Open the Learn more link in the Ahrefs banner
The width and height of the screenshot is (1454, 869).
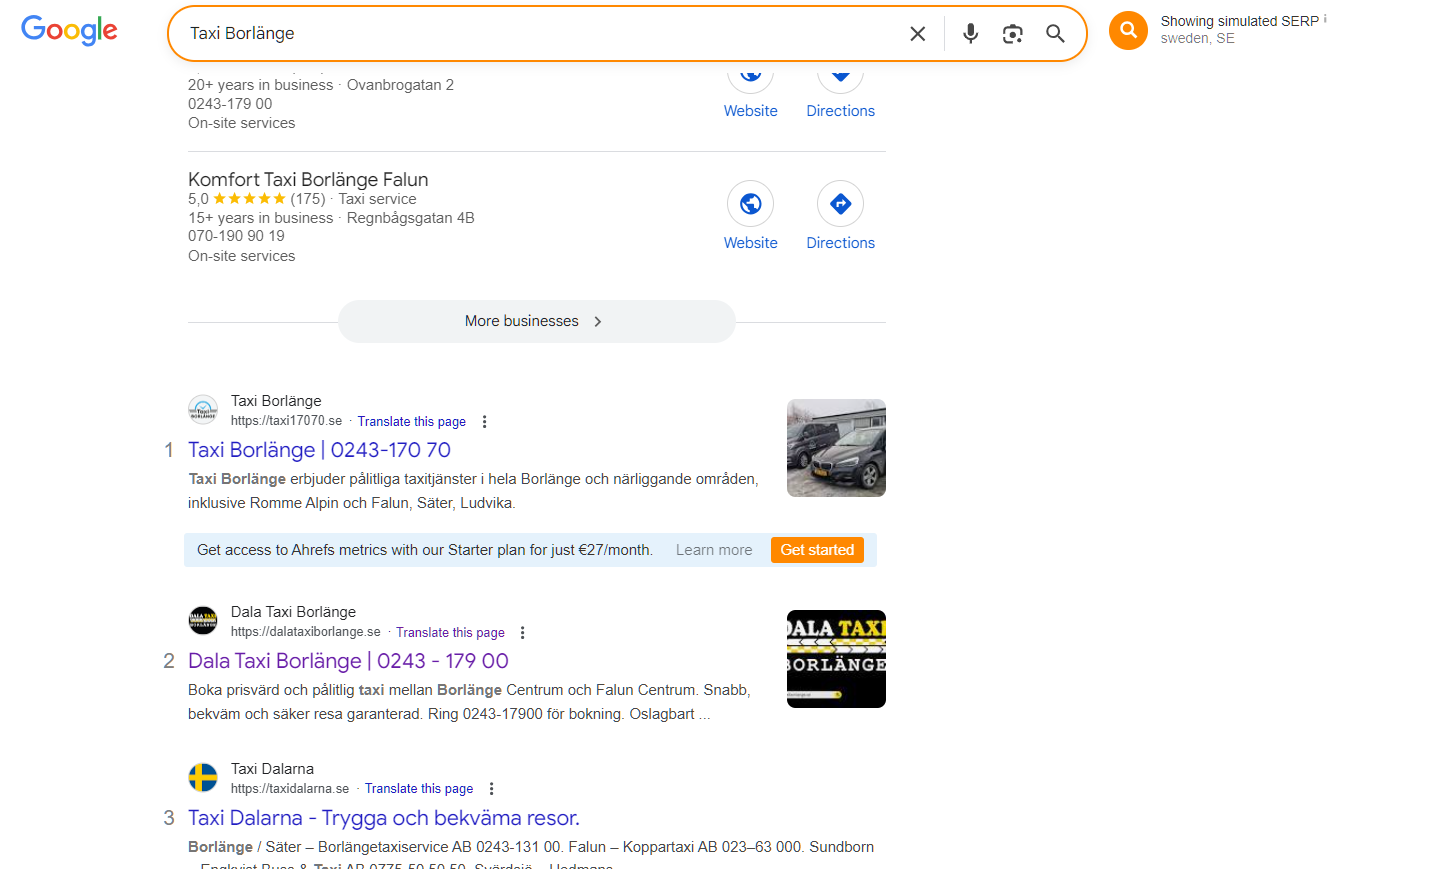pyautogui.click(x=713, y=549)
